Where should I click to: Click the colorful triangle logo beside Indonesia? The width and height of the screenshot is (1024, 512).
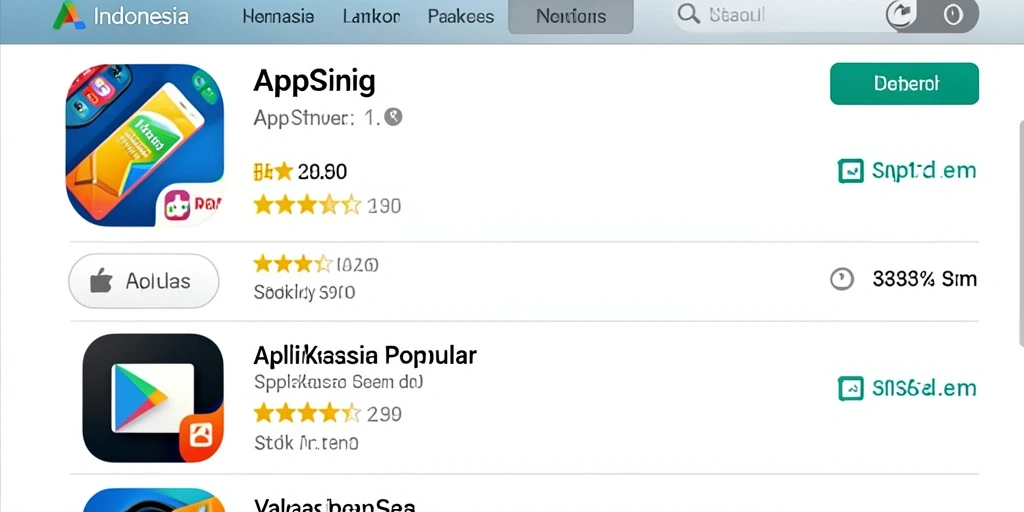(69, 16)
